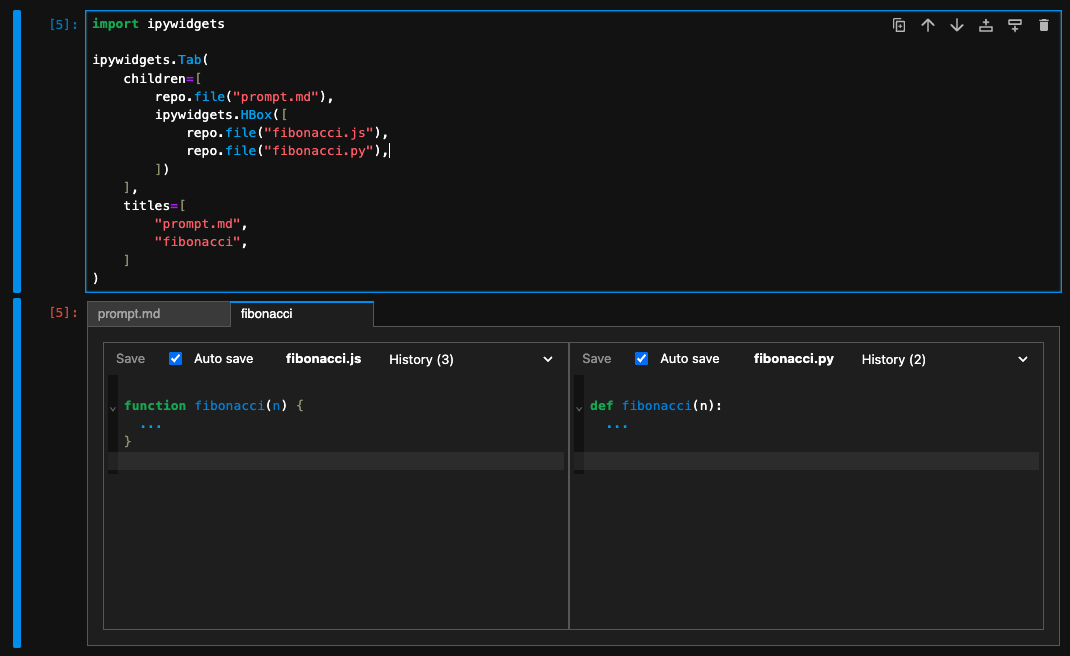Click Save in the fibonacci.js editor

click(130, 358)
